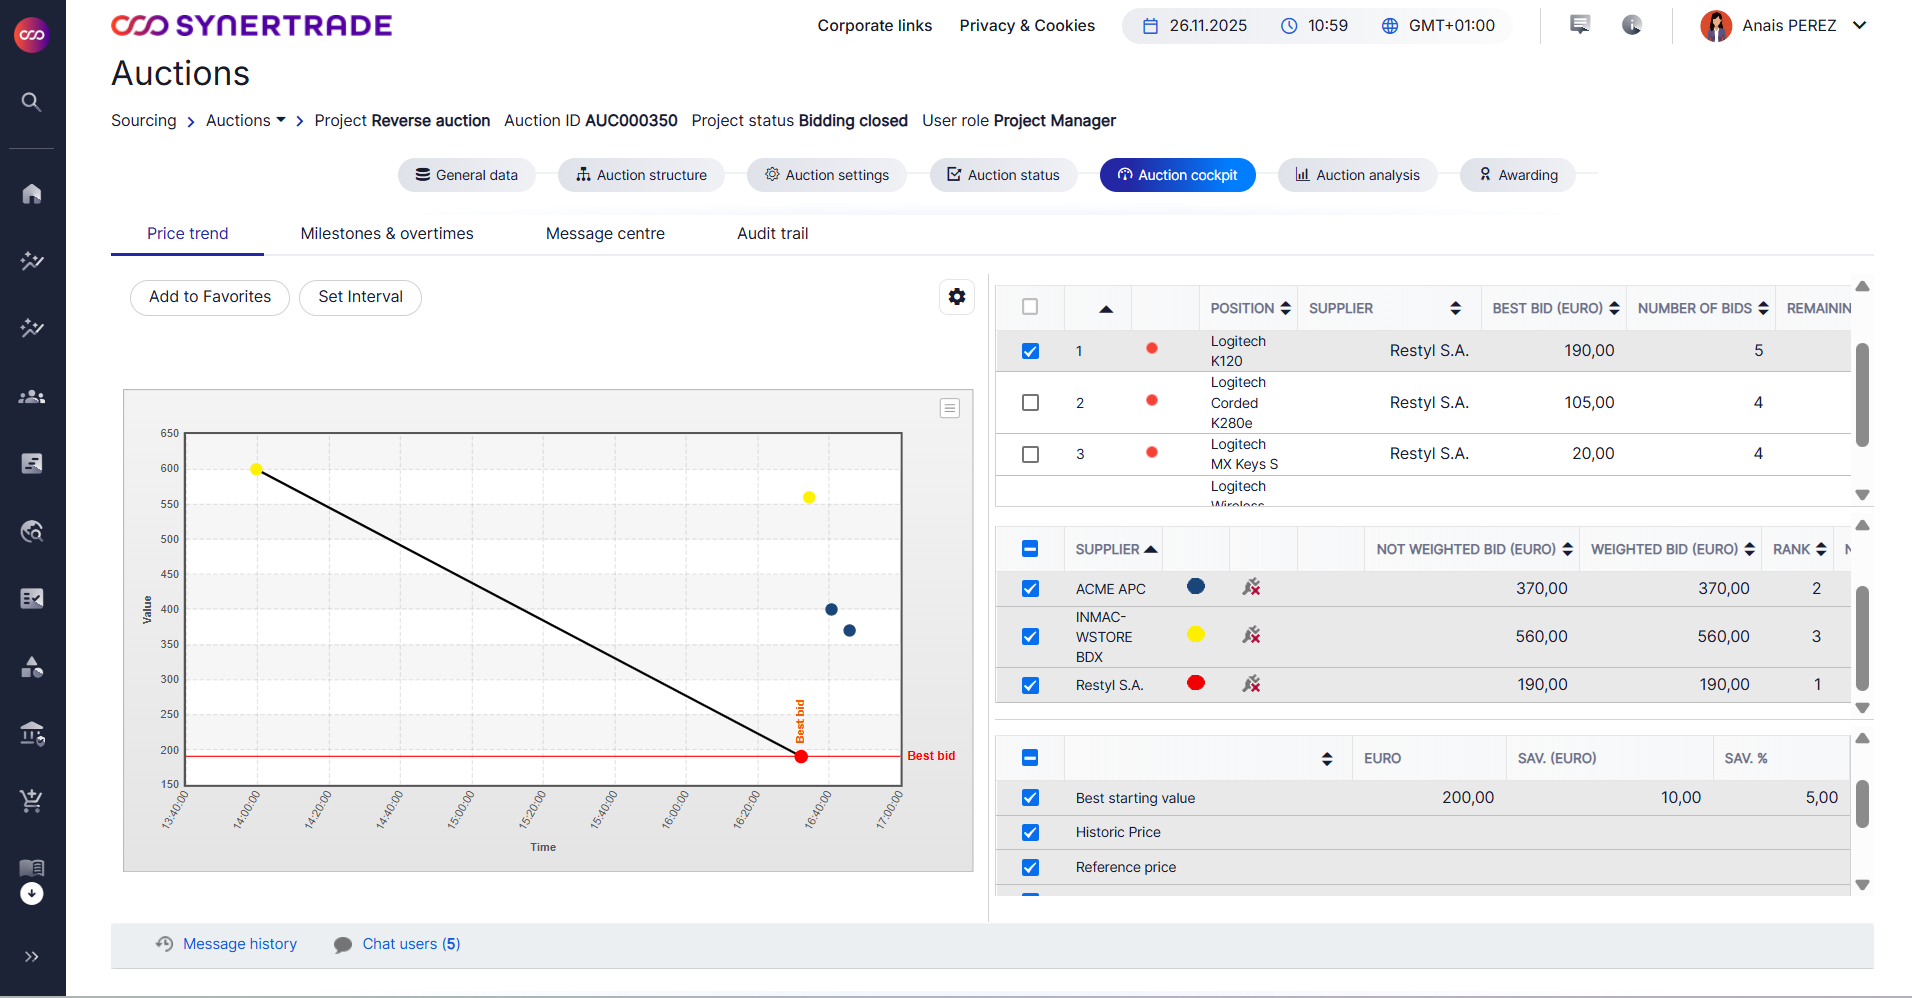This screenshot has width=1912, height=998.
Task: Open Corporate links
Action: click(x=875, y=26)
